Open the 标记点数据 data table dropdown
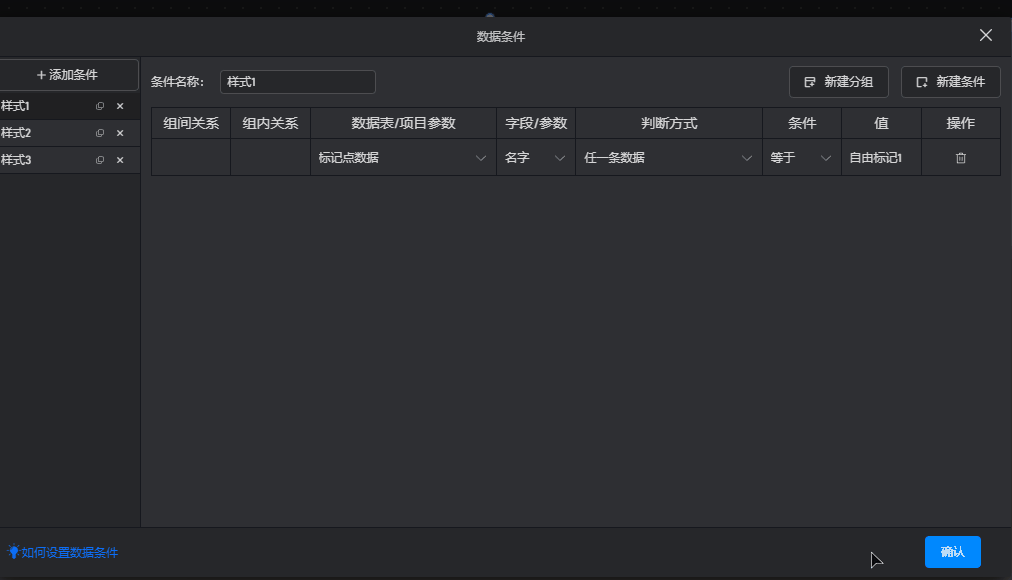Screen dimensions: 1012x580 point(403,158)
